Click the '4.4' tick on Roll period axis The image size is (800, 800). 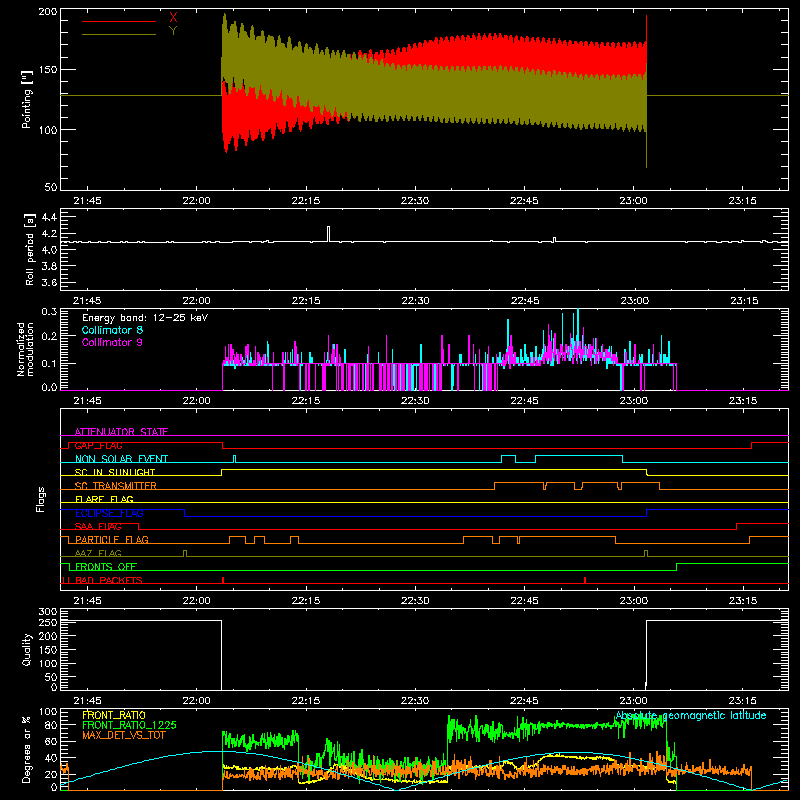coord(49,218)
